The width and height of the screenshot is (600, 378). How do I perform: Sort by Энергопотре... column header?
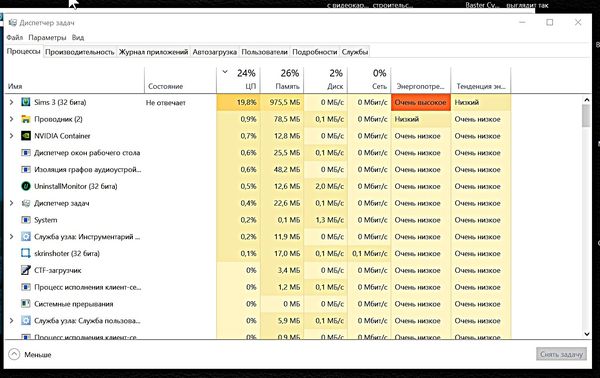coord(421,80)
